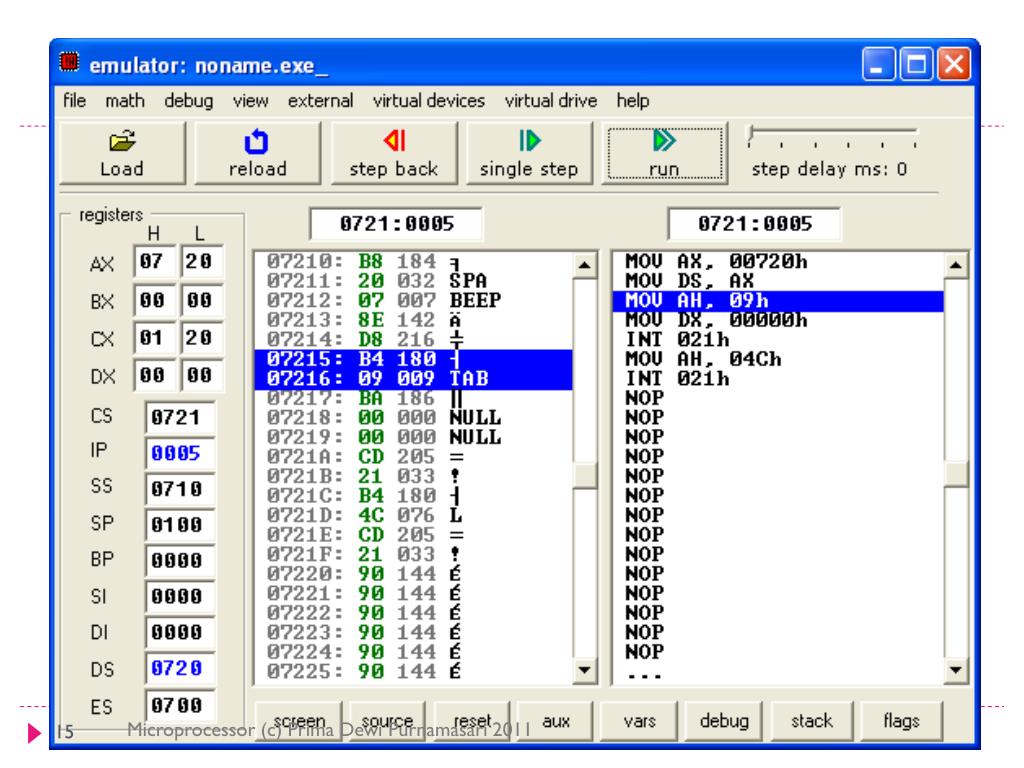This screenshot has width=1024, height=768.
Task: Click the reset button
Action: pos(472,721)
